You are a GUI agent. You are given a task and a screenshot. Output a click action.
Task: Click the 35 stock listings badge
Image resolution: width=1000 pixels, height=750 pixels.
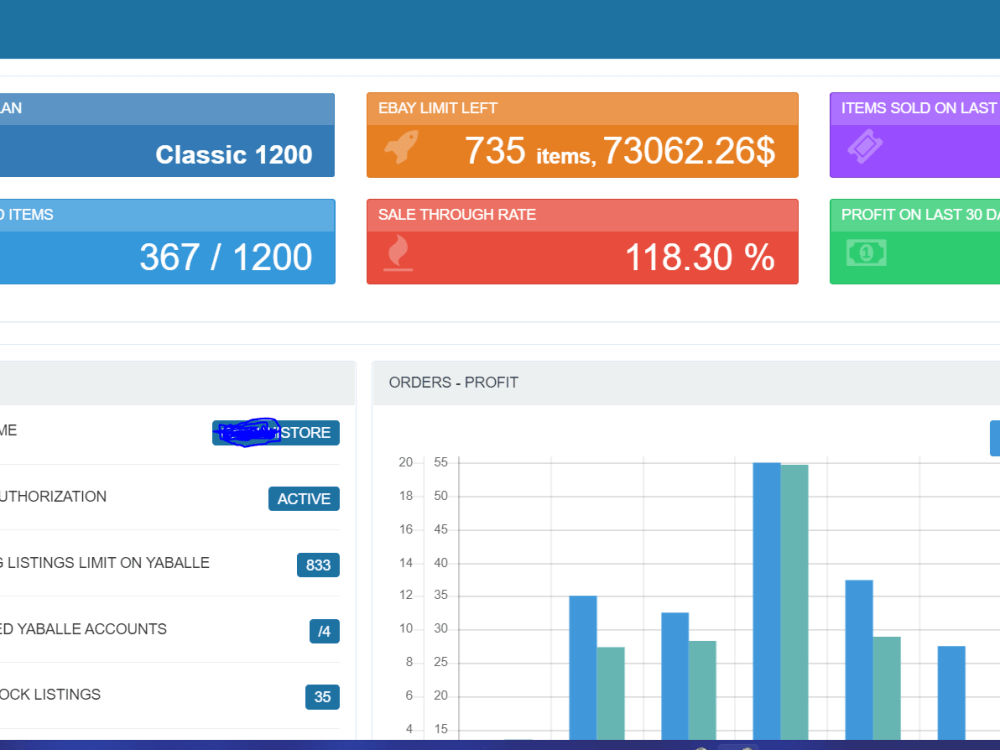click(323, 697)
